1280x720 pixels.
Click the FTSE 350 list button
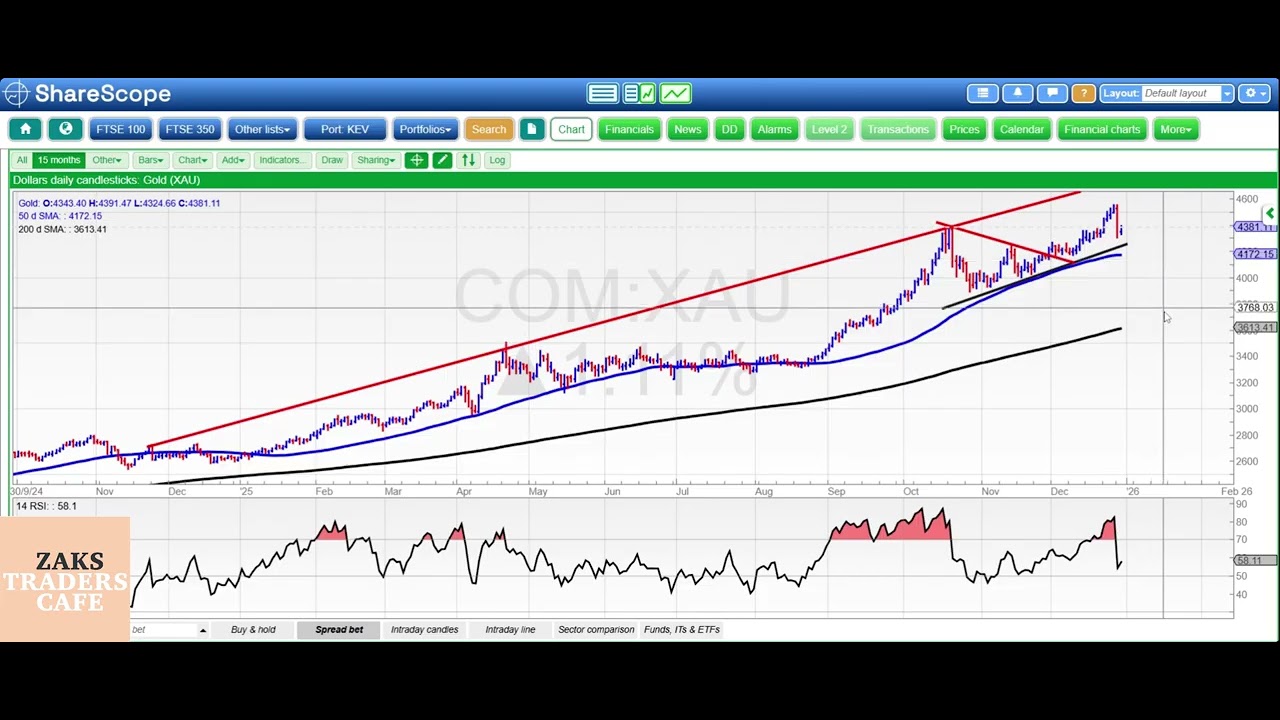pos(189,129)
